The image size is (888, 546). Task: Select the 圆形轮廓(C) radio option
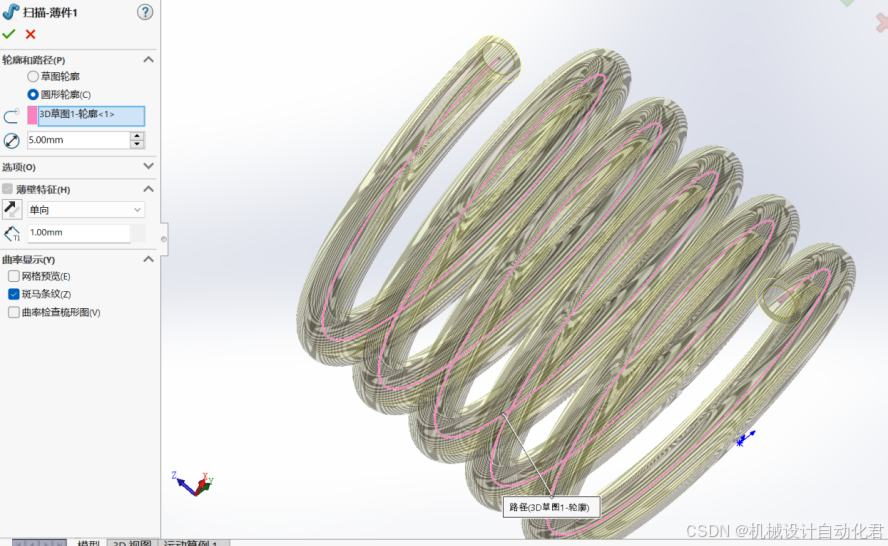click(33, 95)
